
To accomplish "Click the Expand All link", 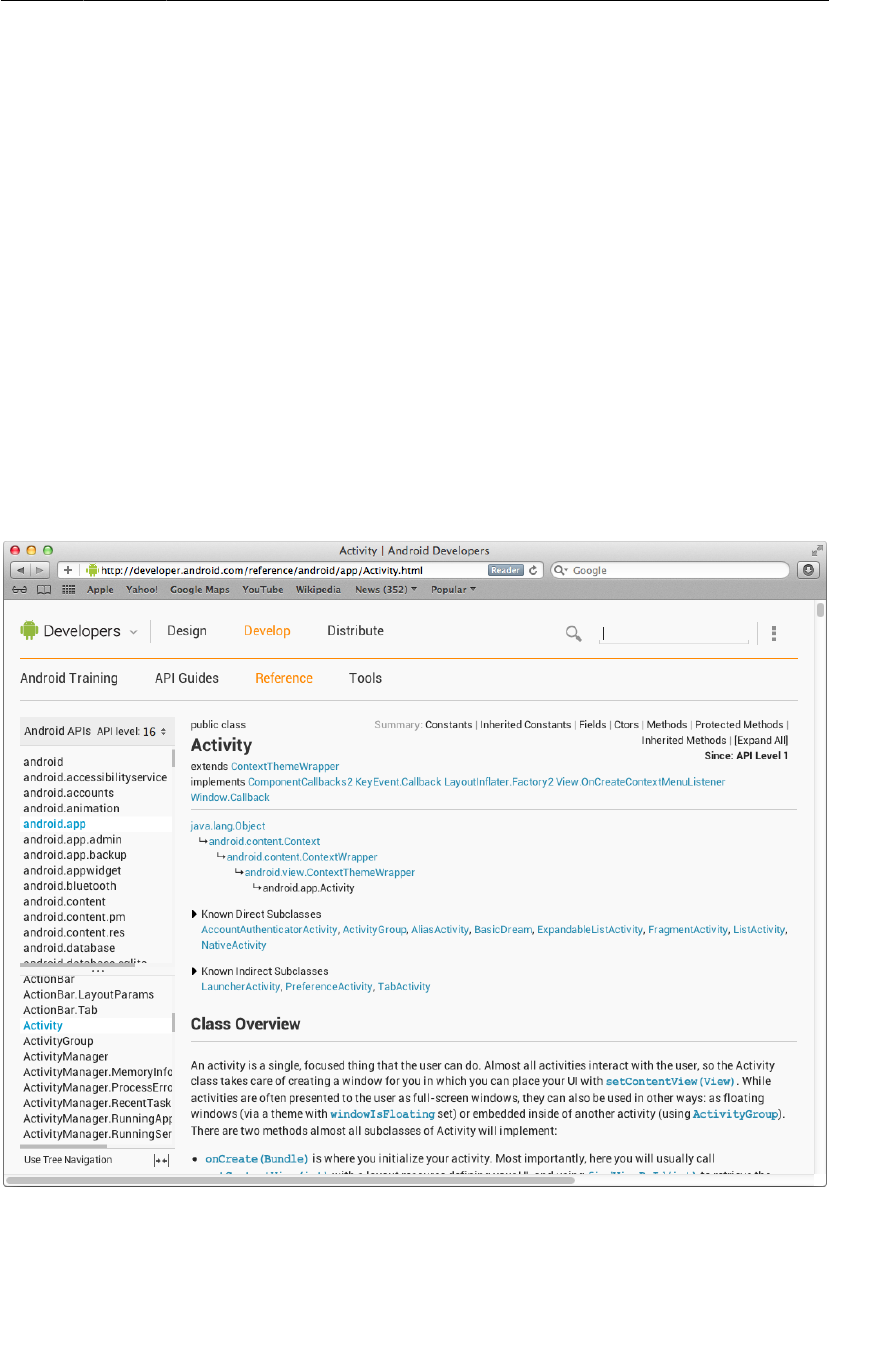I will point(761,740).
